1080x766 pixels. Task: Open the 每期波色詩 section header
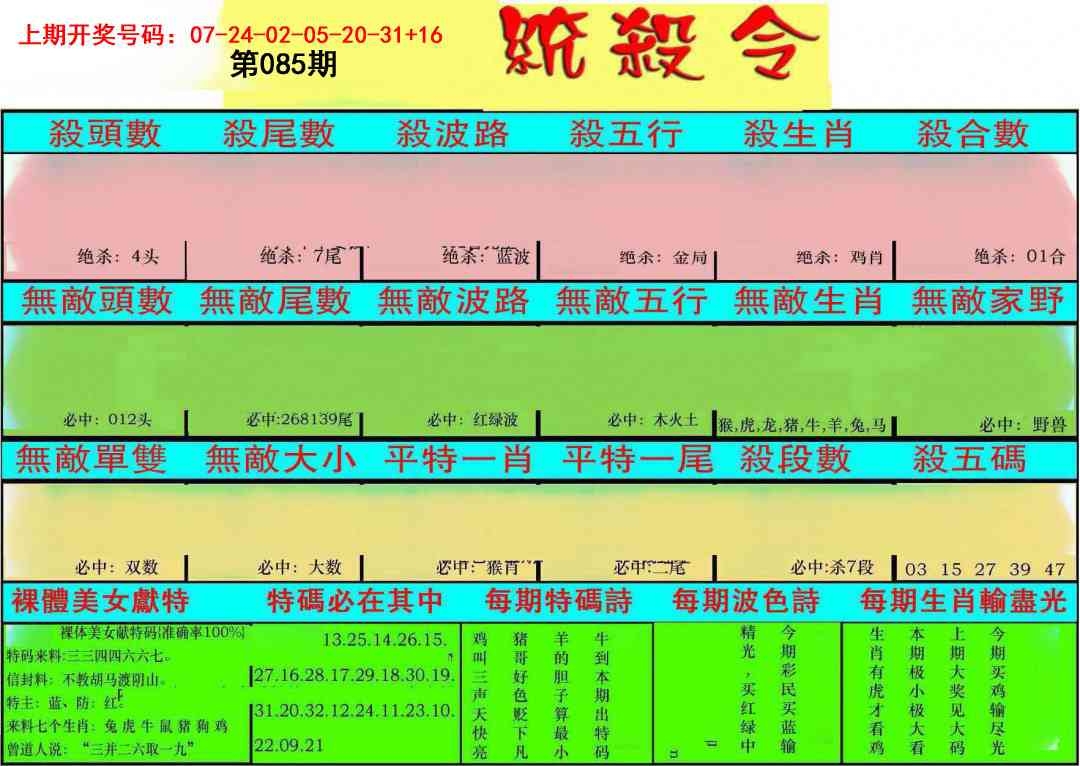coord(745,601)
